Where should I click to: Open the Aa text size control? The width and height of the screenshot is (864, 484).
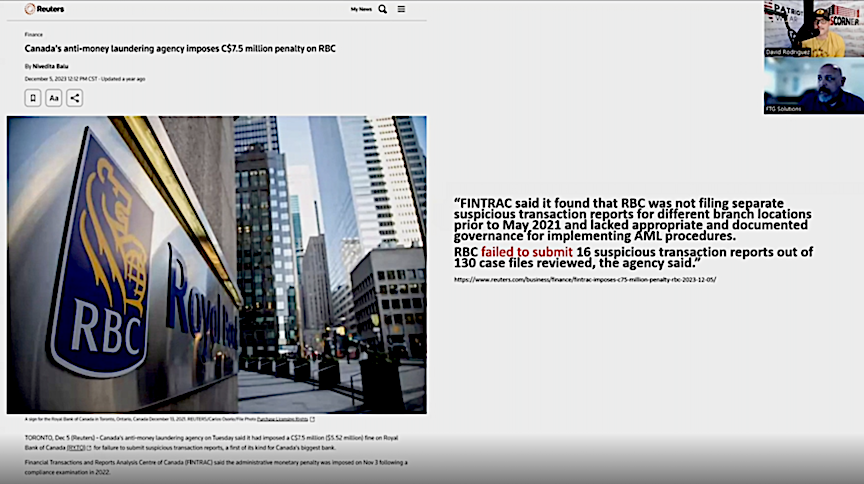tap(54, 98)
